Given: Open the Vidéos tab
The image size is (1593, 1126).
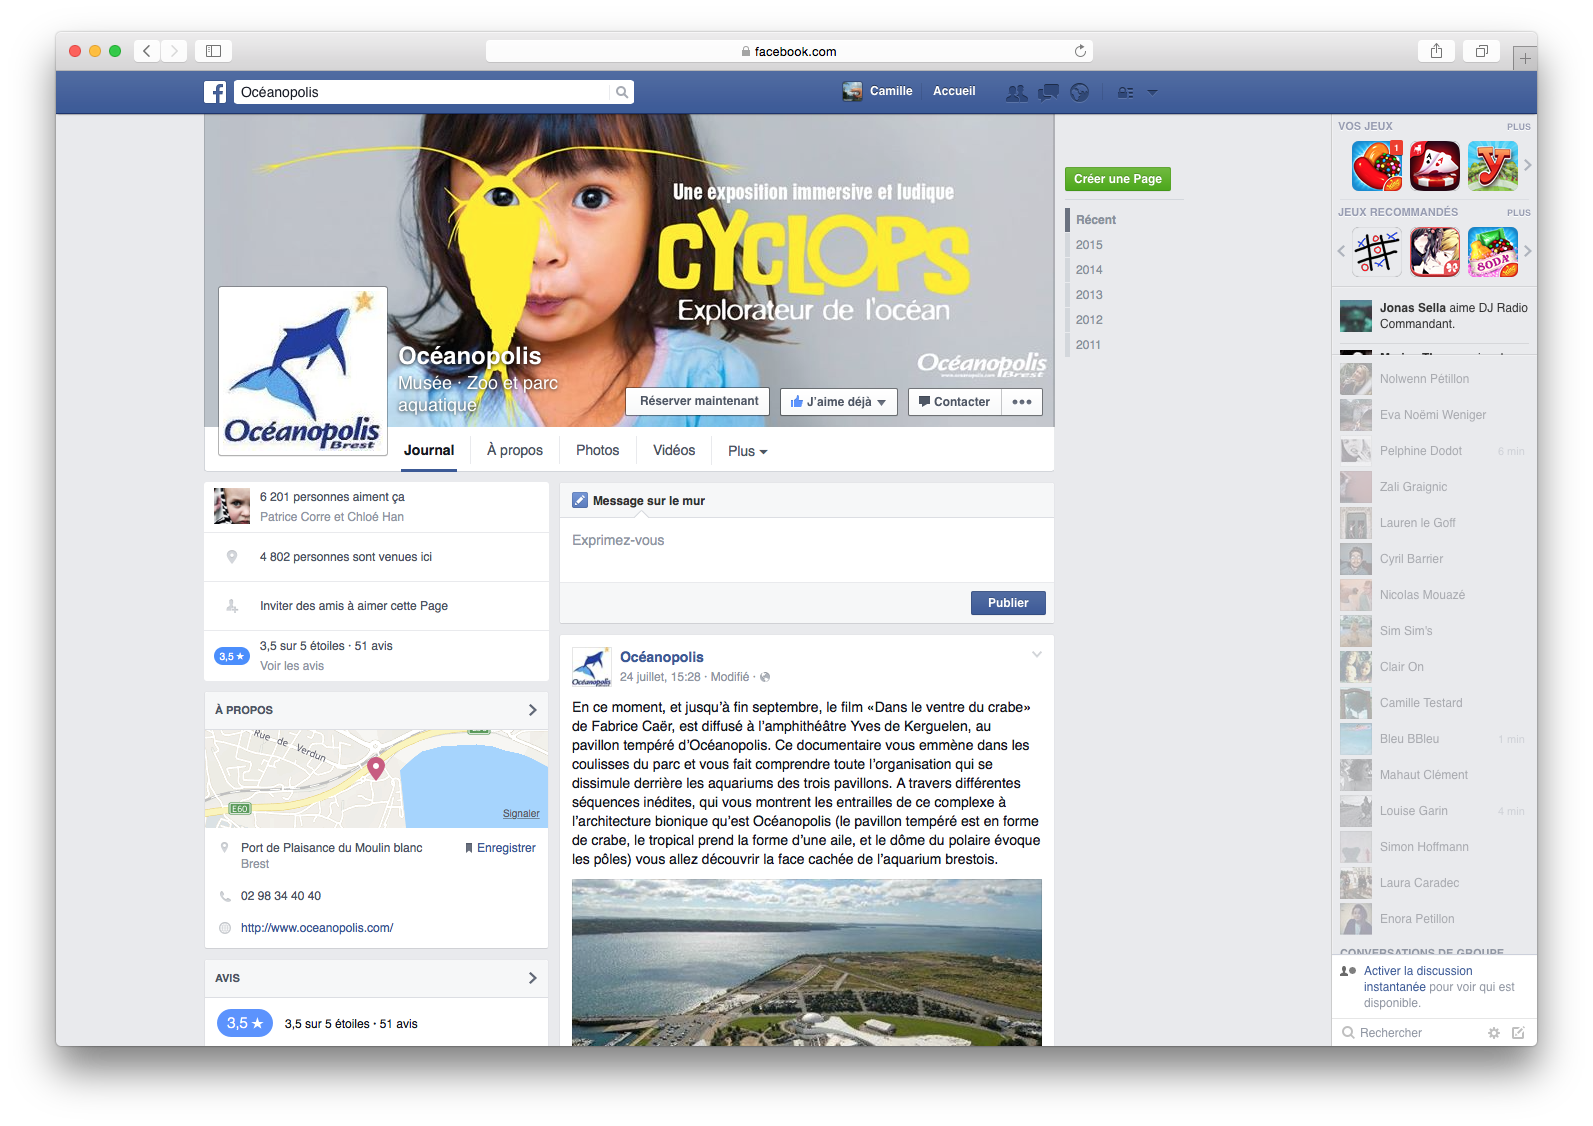Looking at the screenshot, I should click(x=674, y=451).
